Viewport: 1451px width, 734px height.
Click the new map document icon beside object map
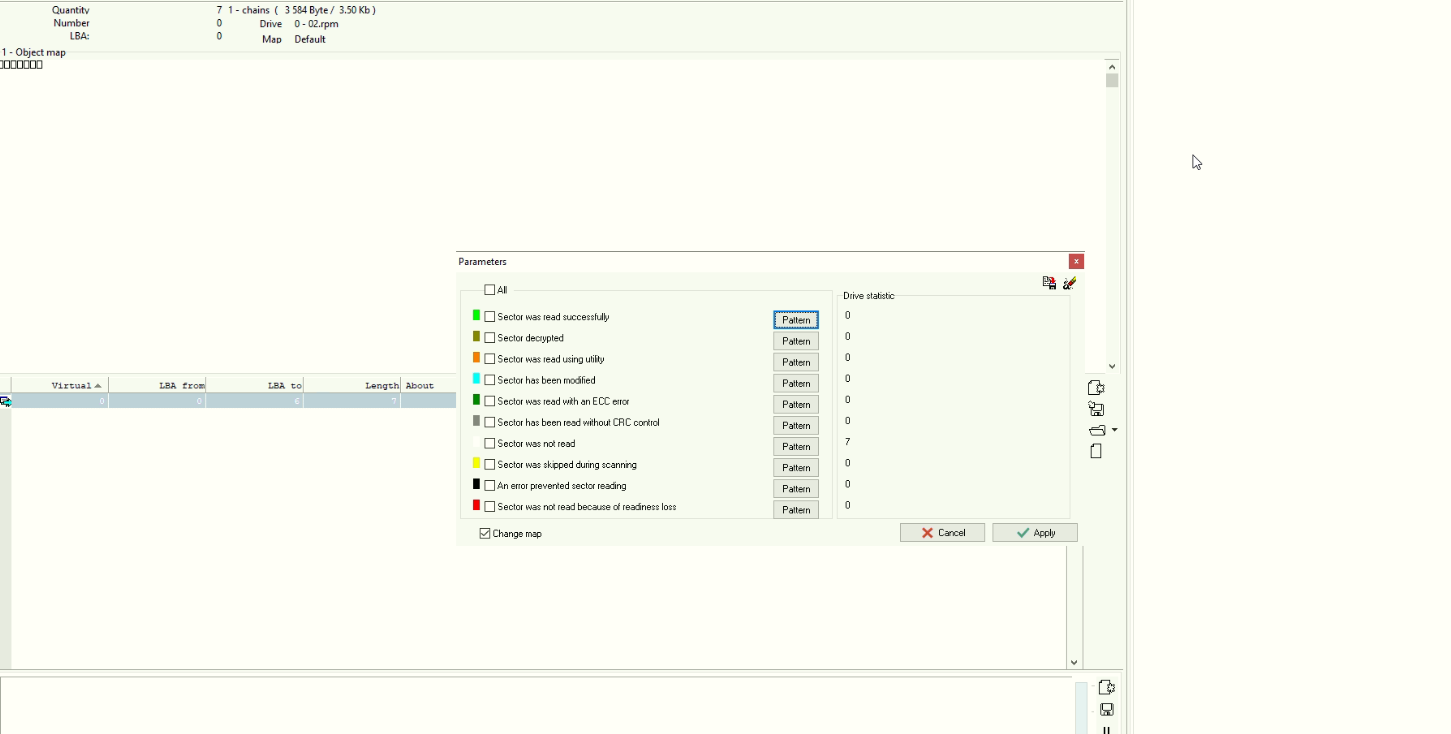(x=1096, y=388)
